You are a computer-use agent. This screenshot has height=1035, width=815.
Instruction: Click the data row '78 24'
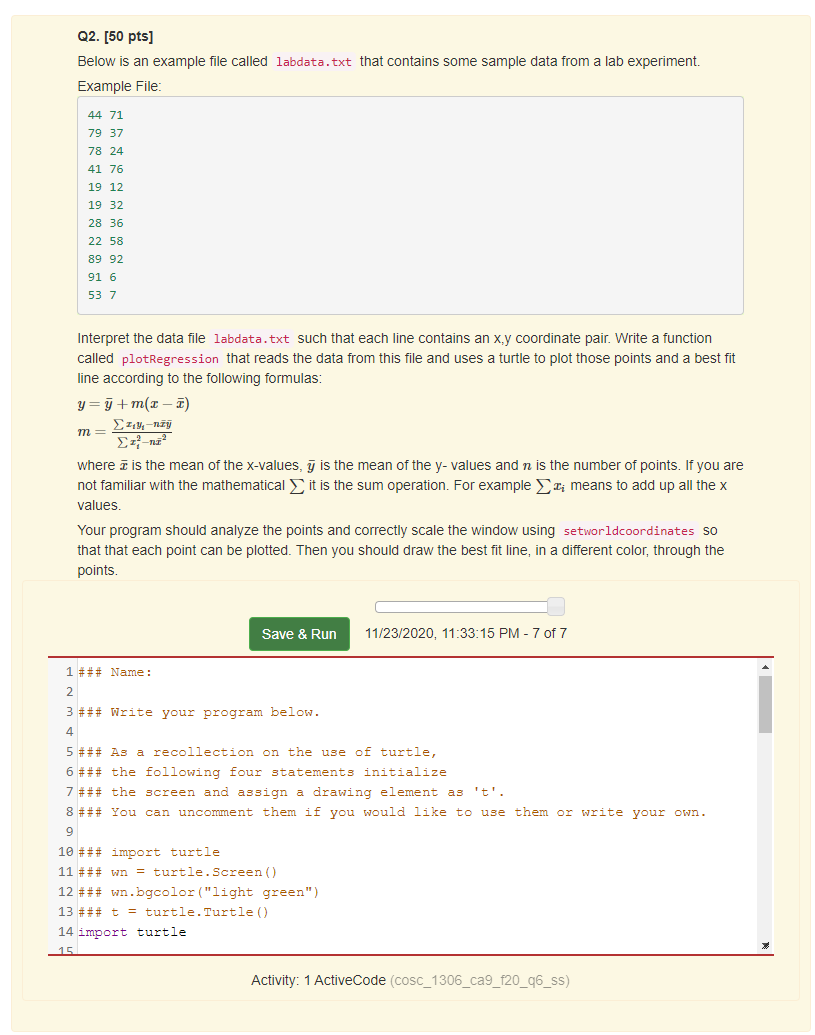pos(106,151)
